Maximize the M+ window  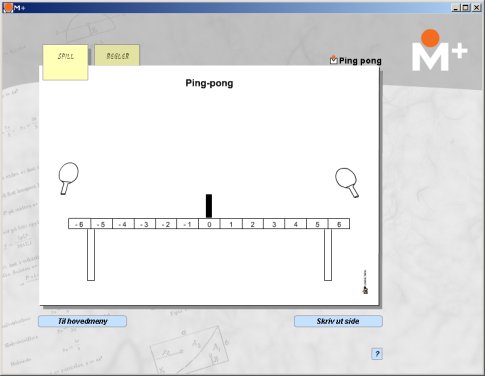click(466, 7)
